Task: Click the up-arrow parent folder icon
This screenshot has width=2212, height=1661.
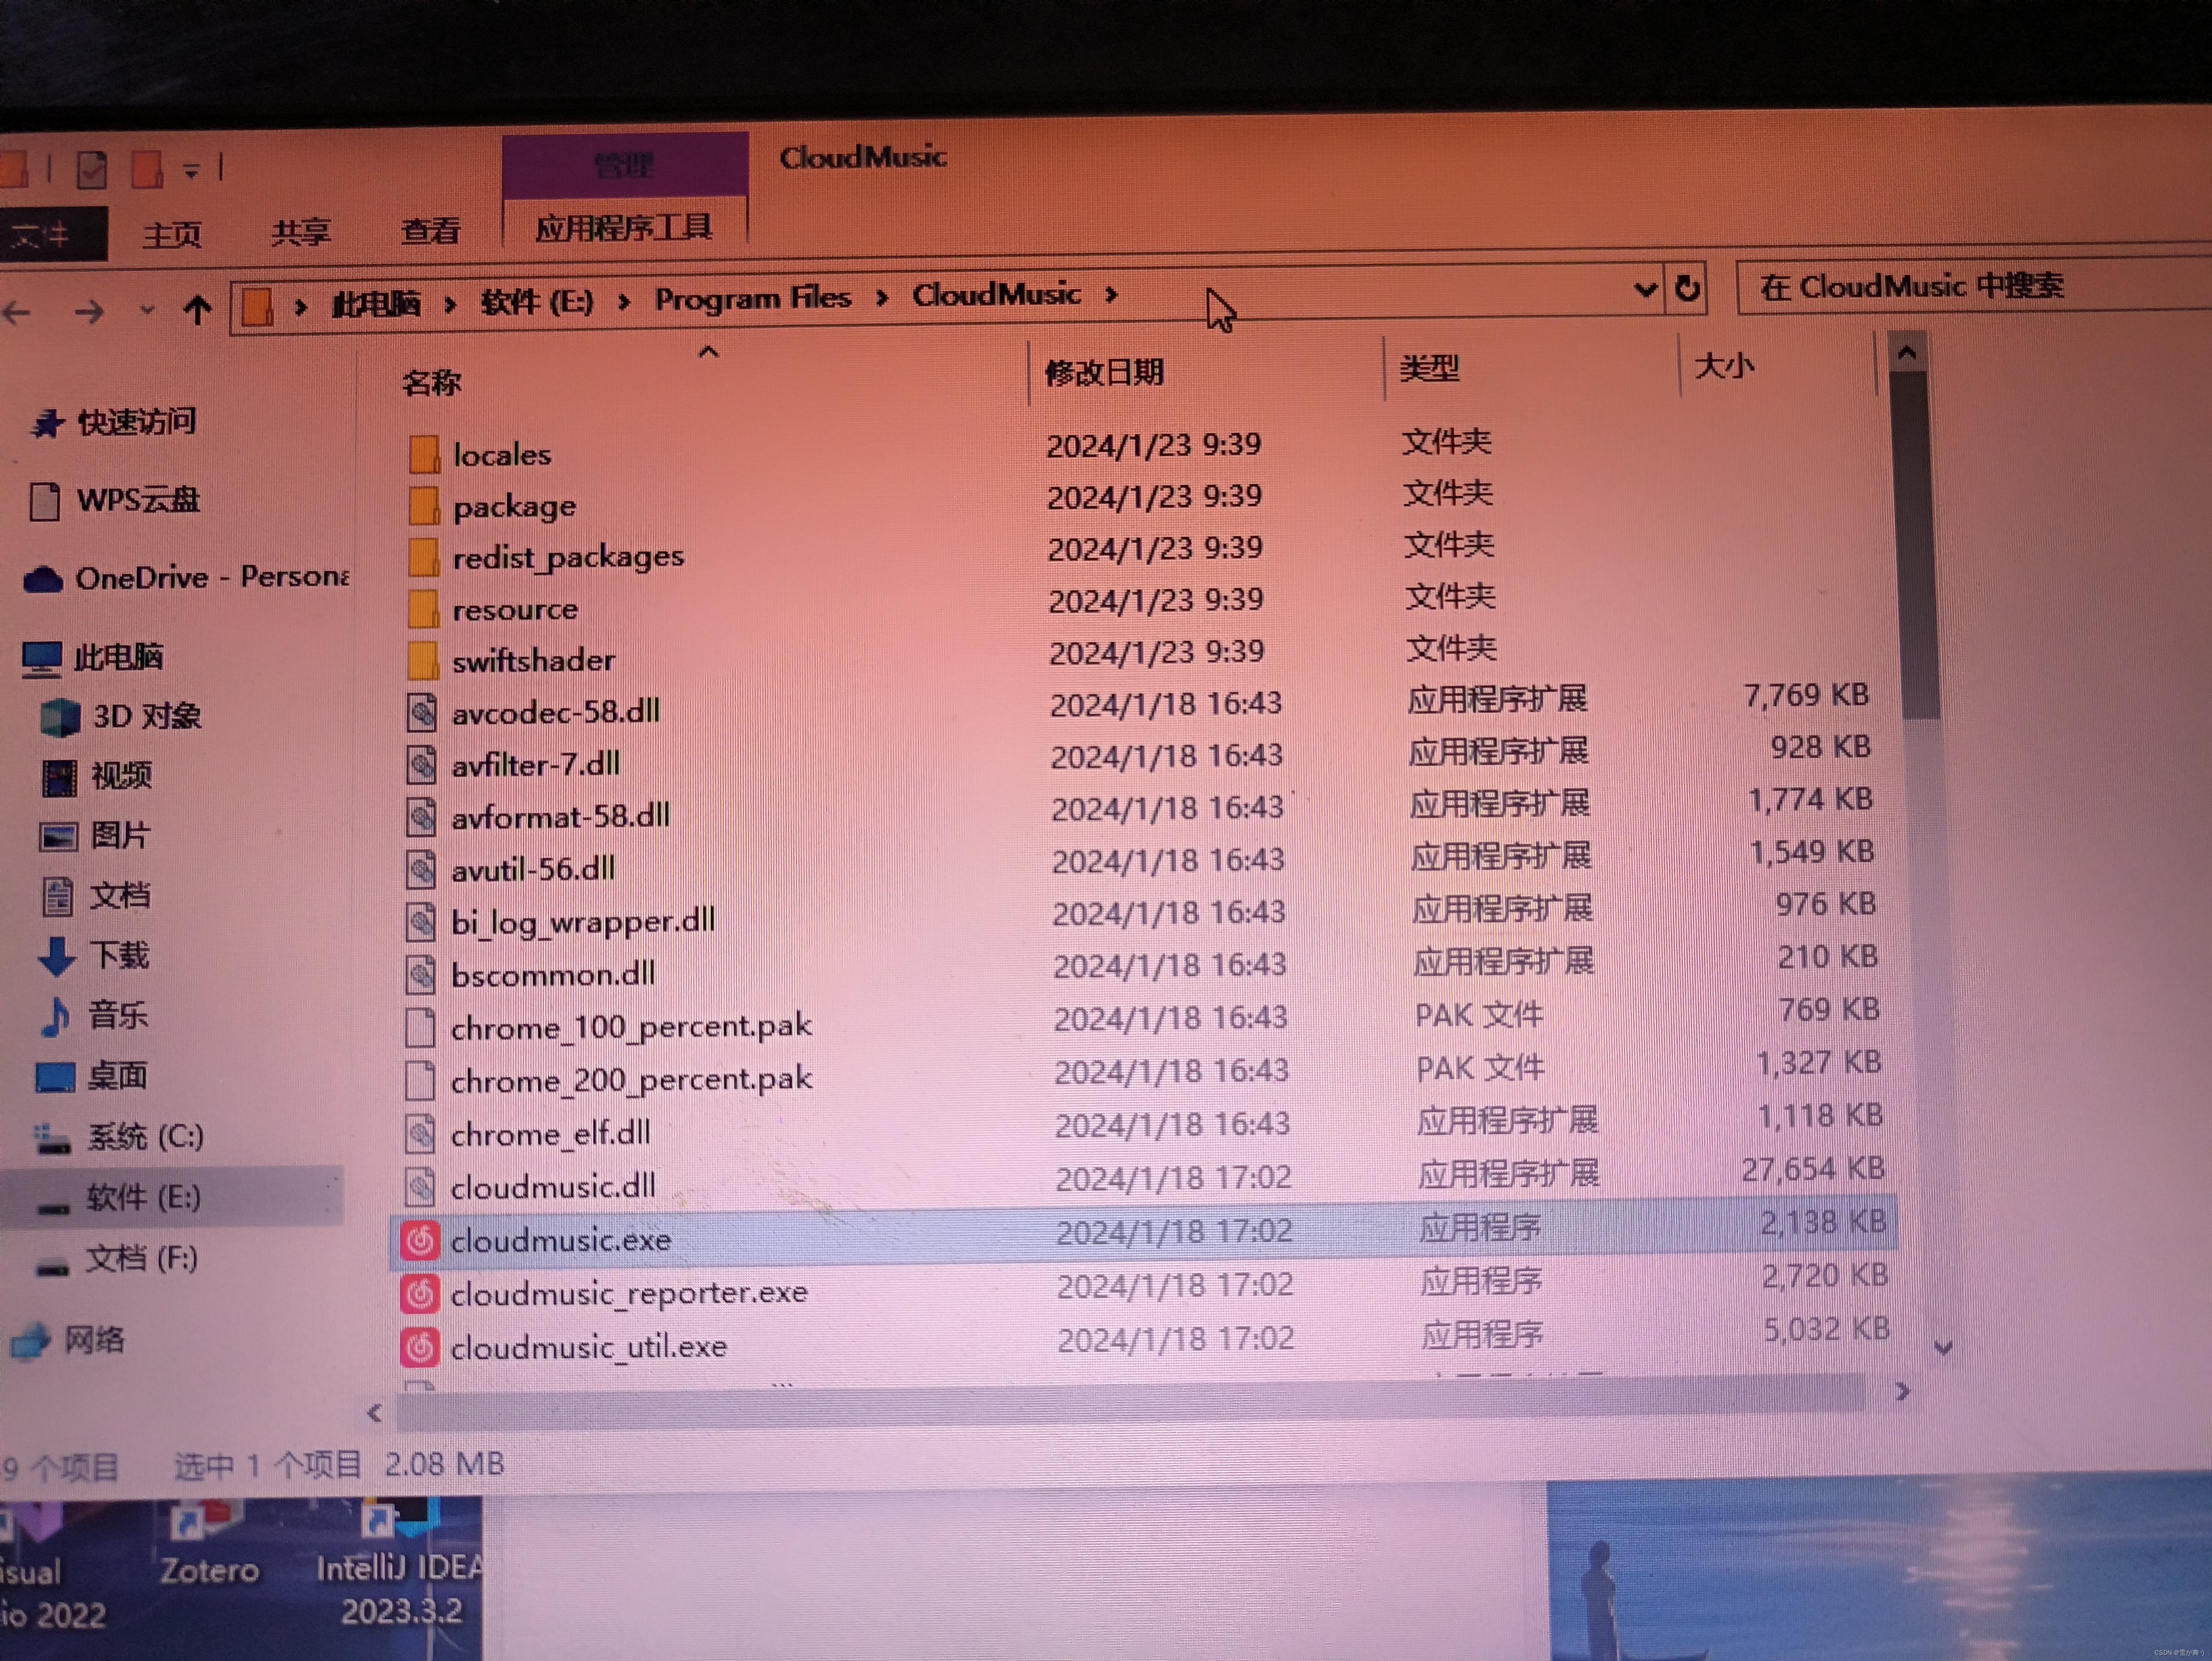Action: click(x=197, y=310)
